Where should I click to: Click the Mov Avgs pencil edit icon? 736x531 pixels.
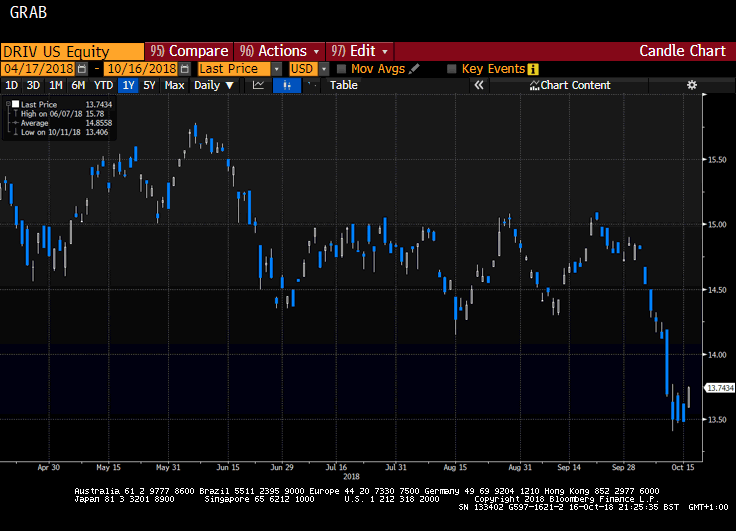coord(414,69)
